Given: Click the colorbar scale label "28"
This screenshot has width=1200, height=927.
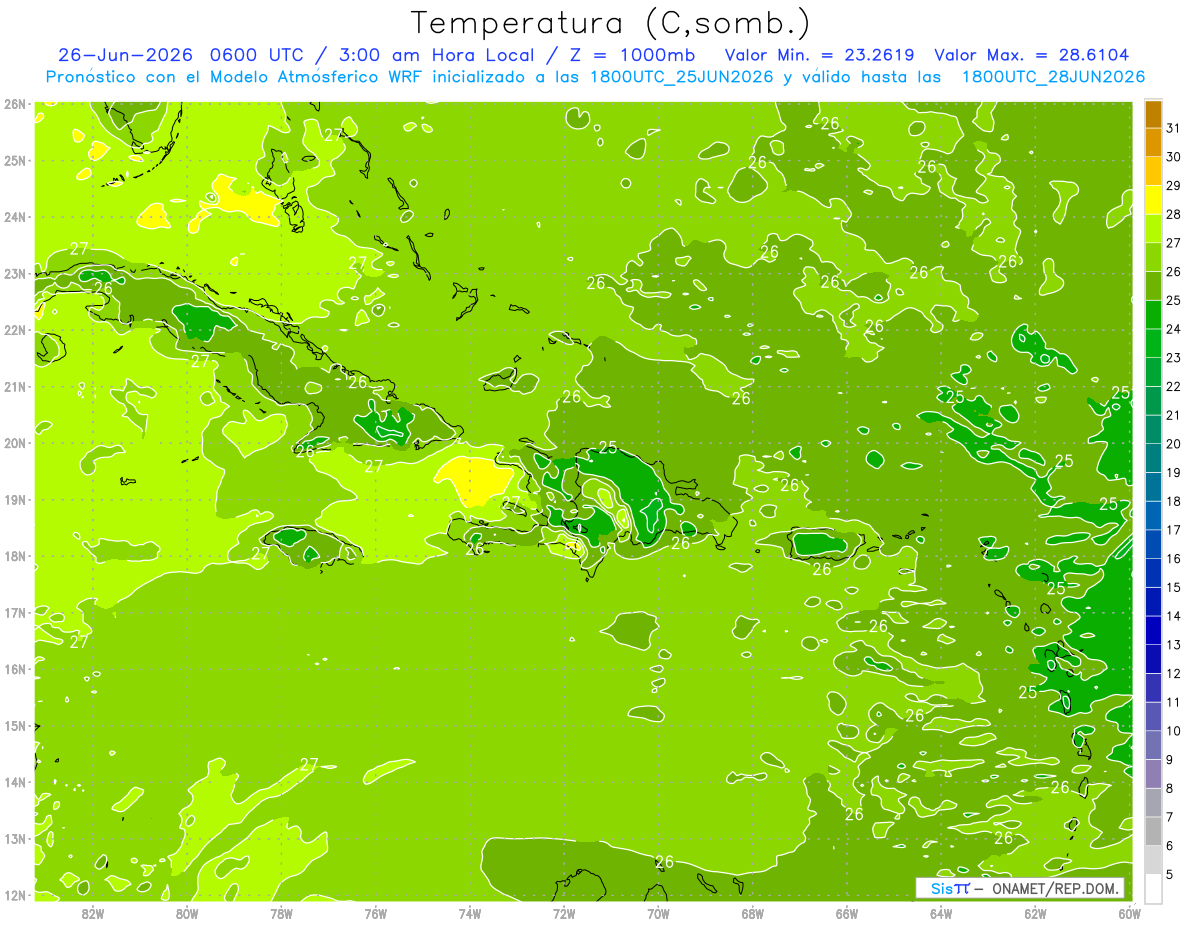Looking at the screenshot, I should [1173, 214].
